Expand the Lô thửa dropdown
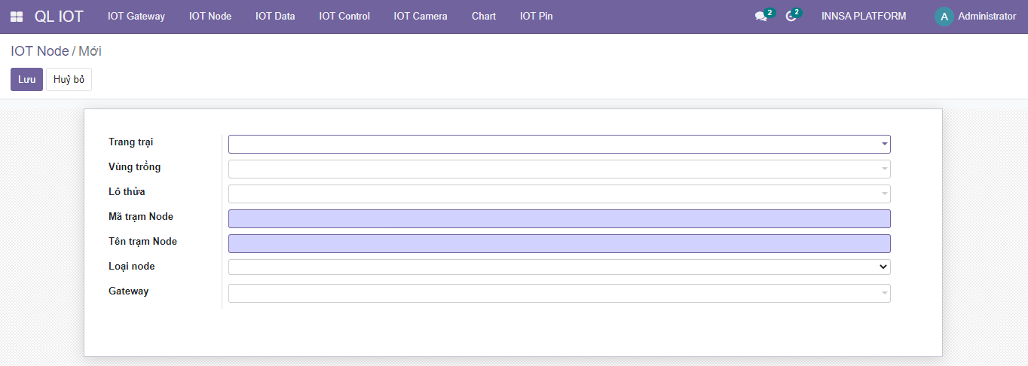The height and width of the screenshot is (366, 1028). [x=559, y=193]
